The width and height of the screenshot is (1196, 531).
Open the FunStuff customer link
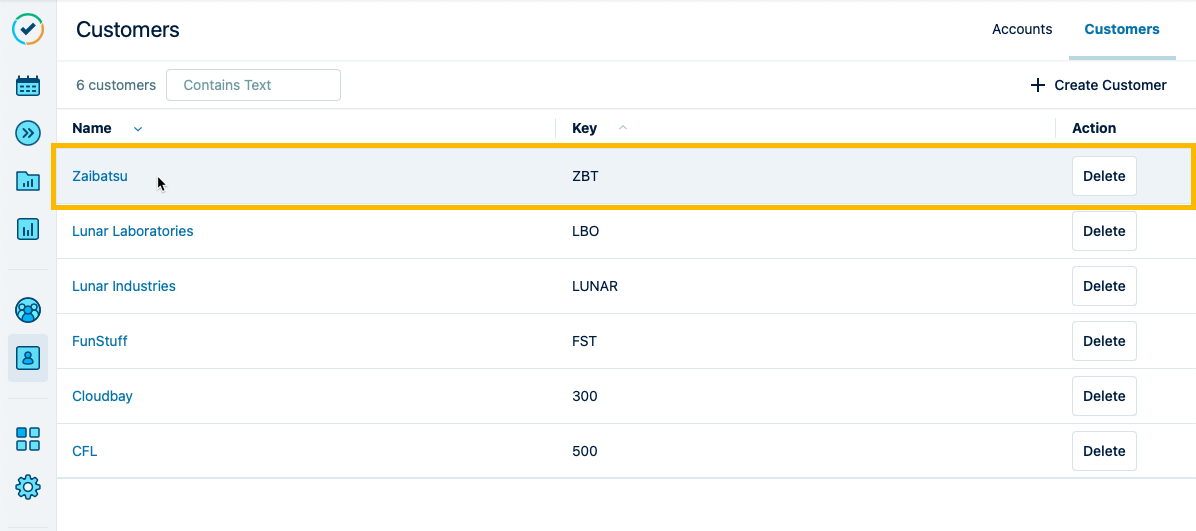click(100, 341)
